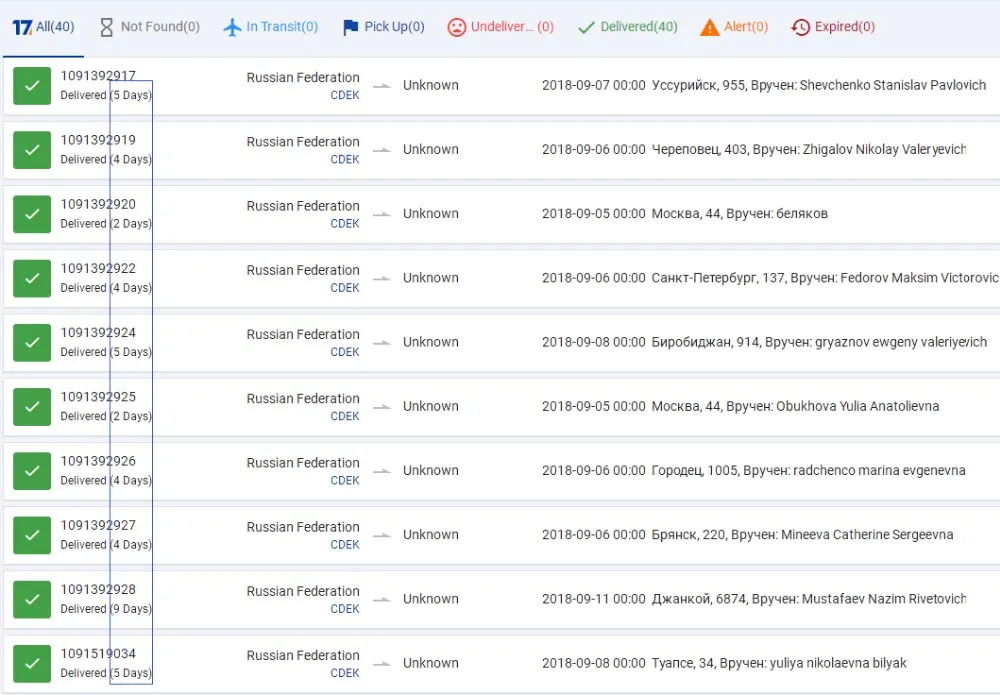Click delivery event for radchenco marina evgenevna
1000x695 pixels.
click(754, 471)
